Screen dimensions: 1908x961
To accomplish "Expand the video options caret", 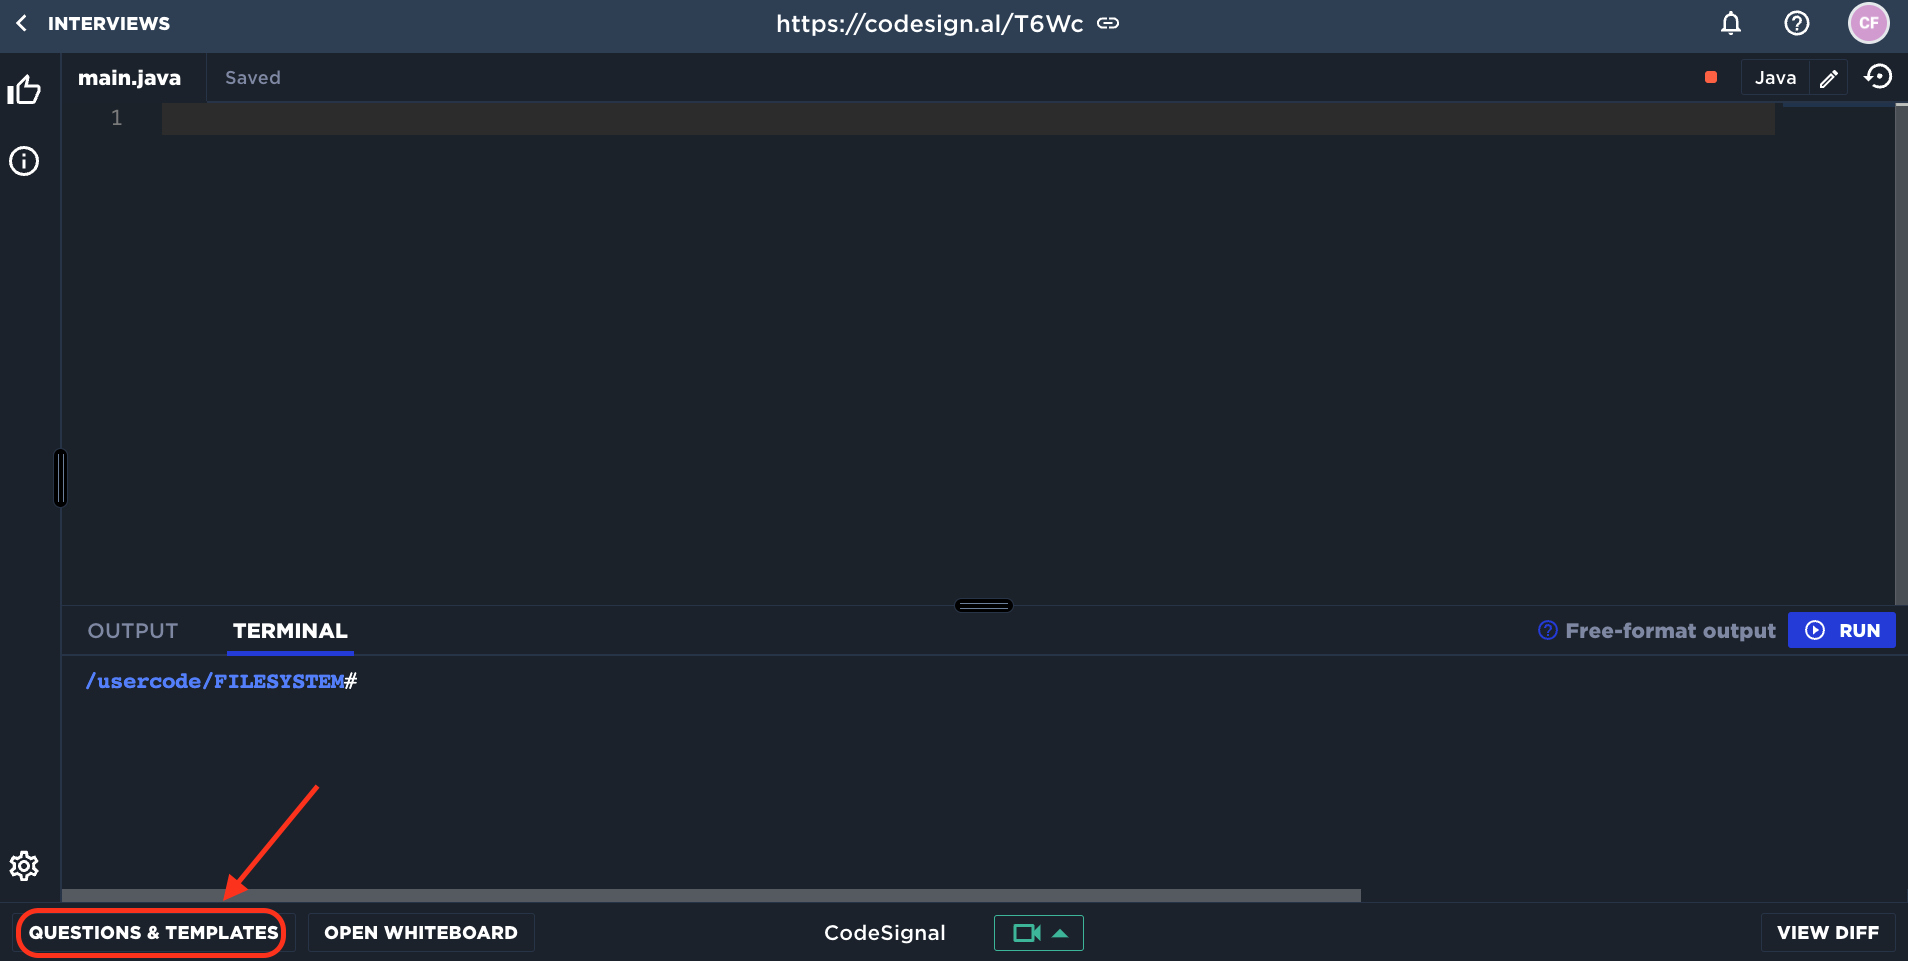I will point(1060,933).
